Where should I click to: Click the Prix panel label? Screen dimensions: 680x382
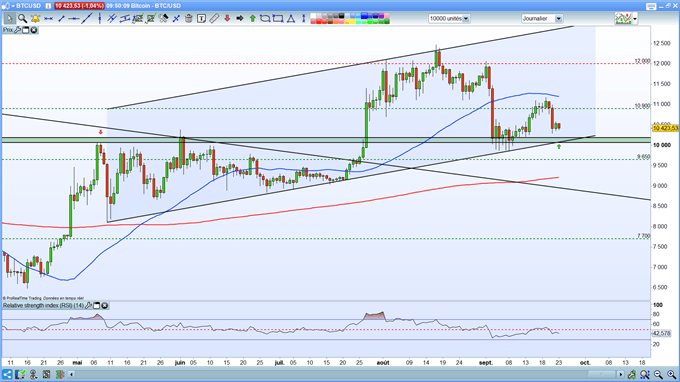[x=8, y=30]
